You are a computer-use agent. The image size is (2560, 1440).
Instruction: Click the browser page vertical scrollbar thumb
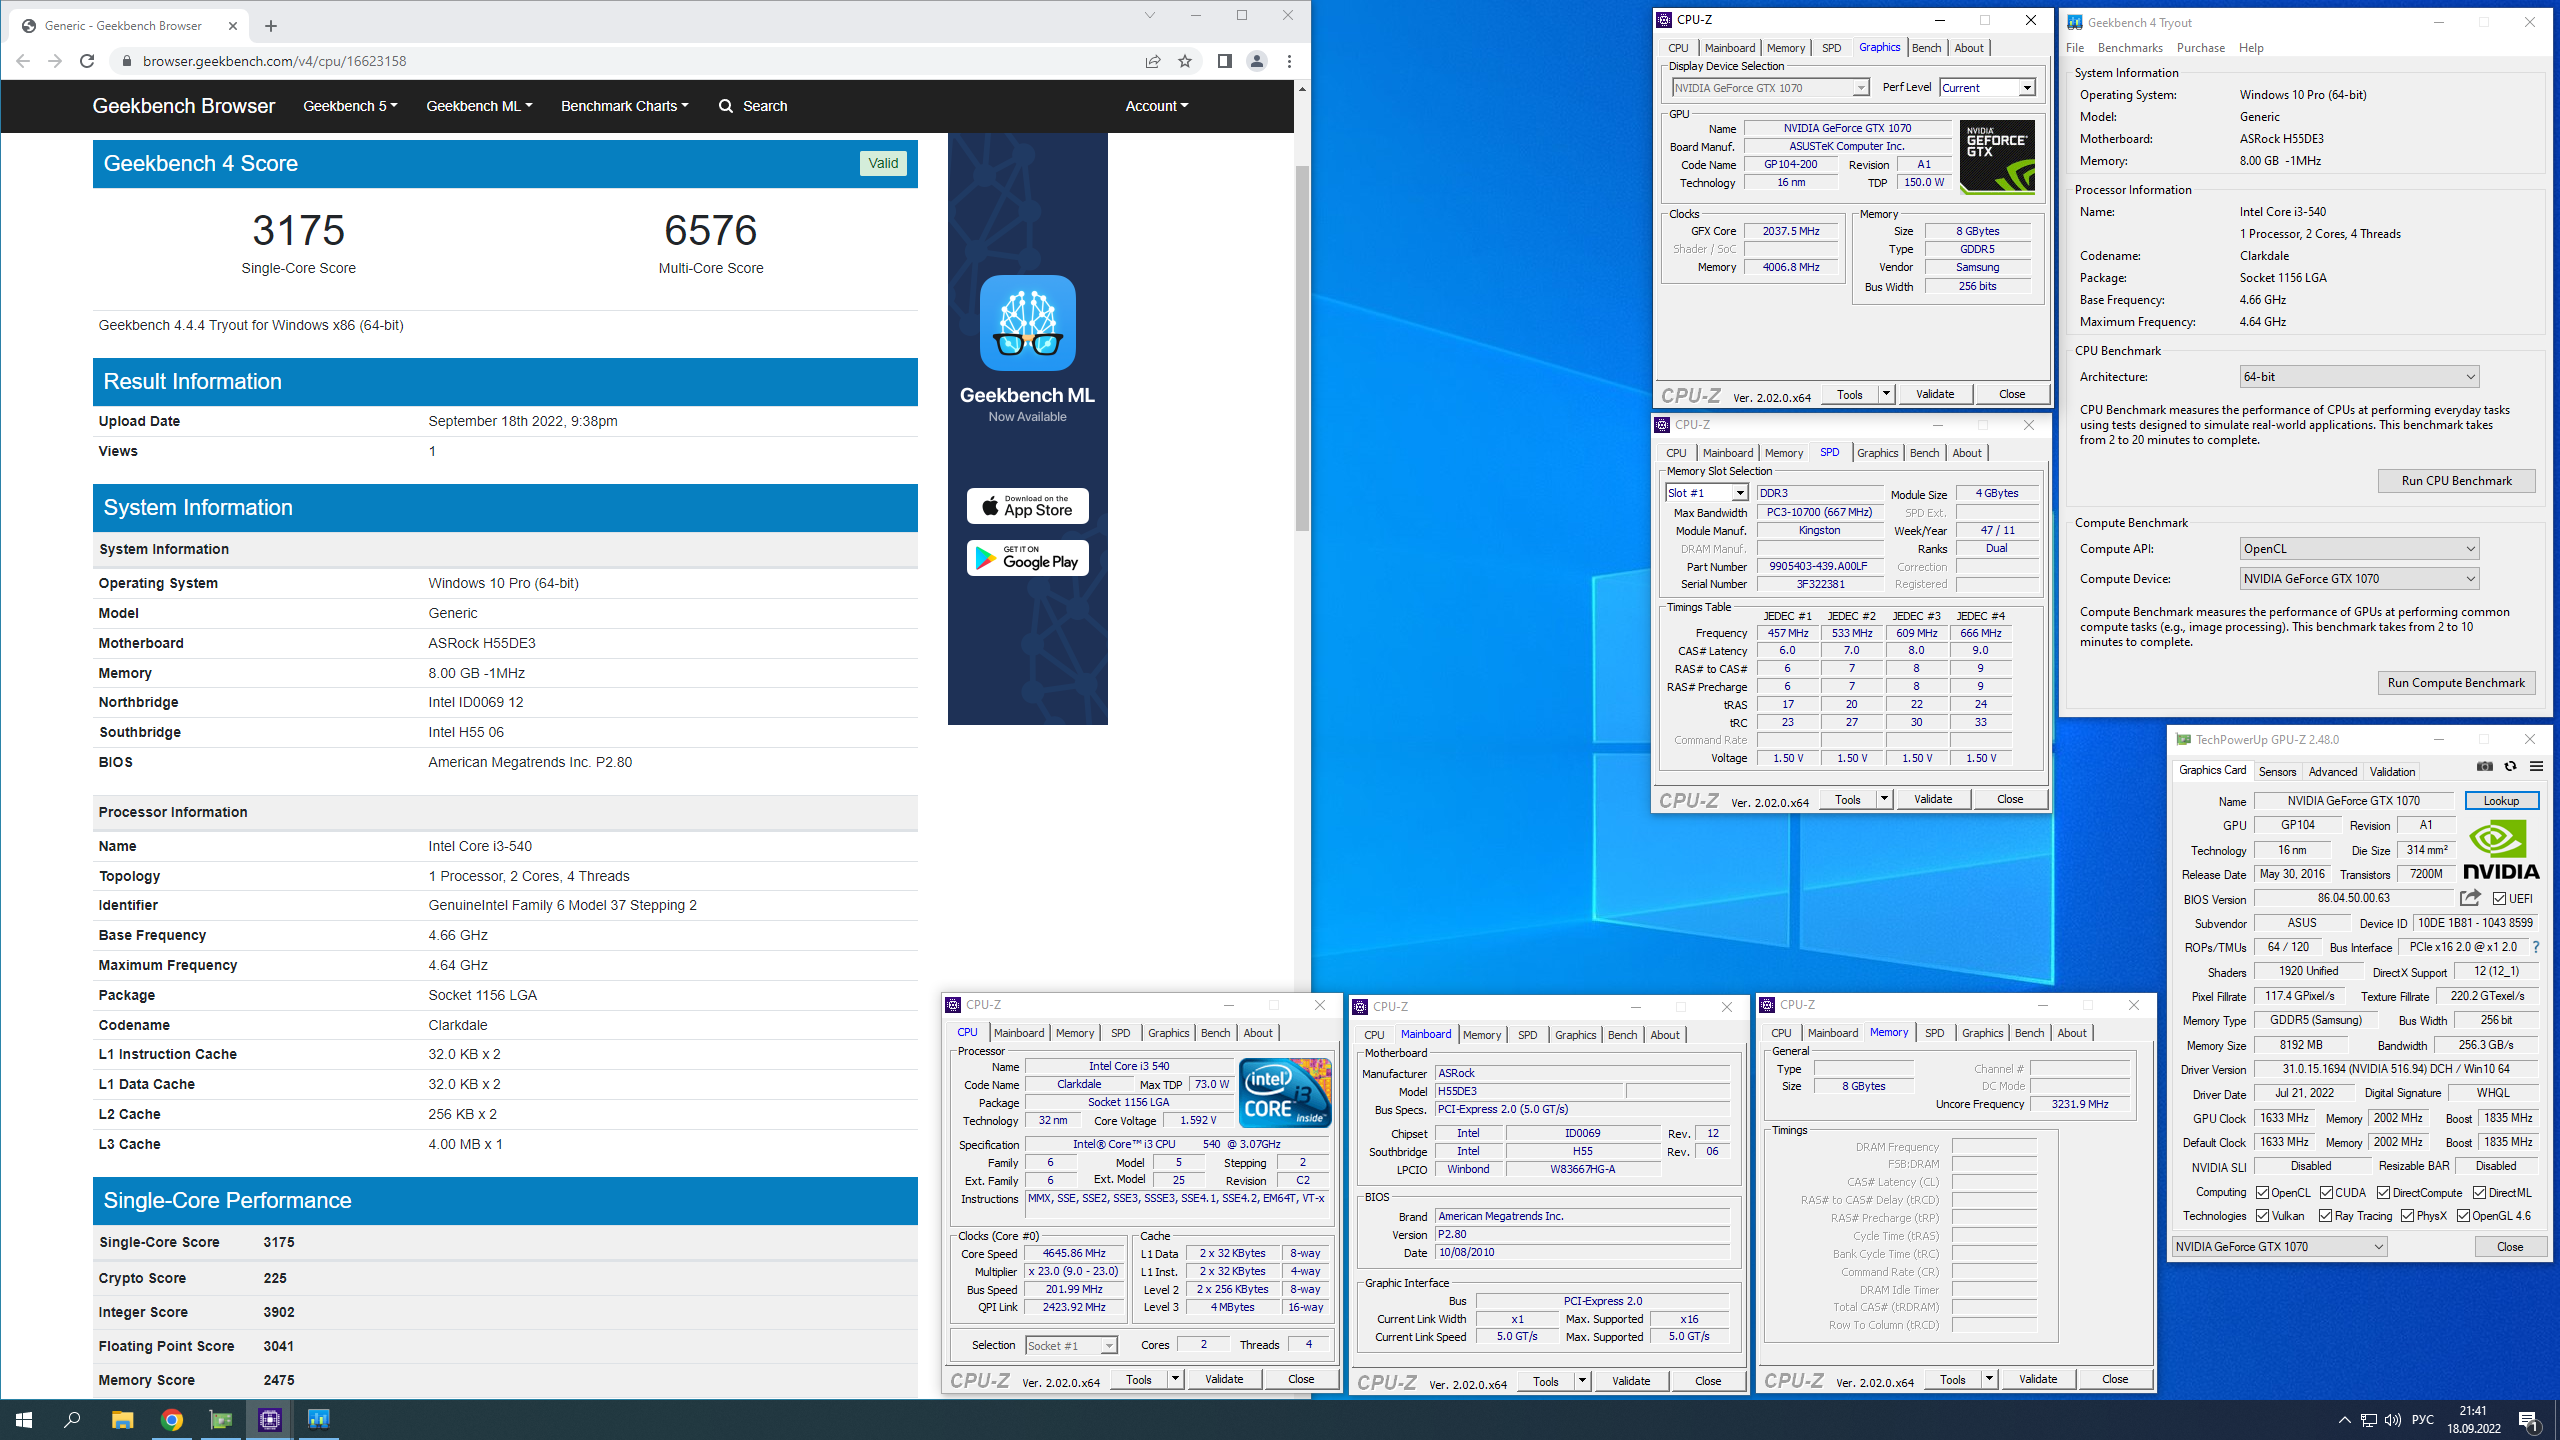pyautogui.click(x=1302, y=348)
